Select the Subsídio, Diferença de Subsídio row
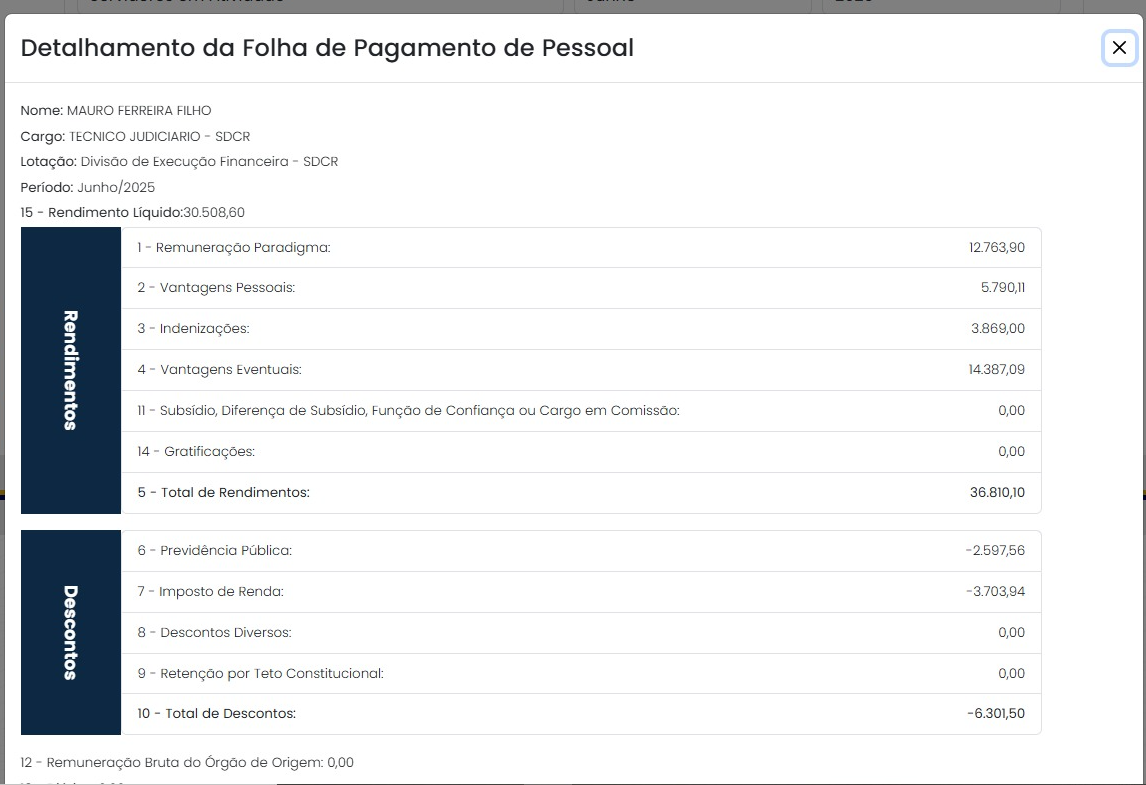This screenshot has width=1146, height=785. coord(580,411)
